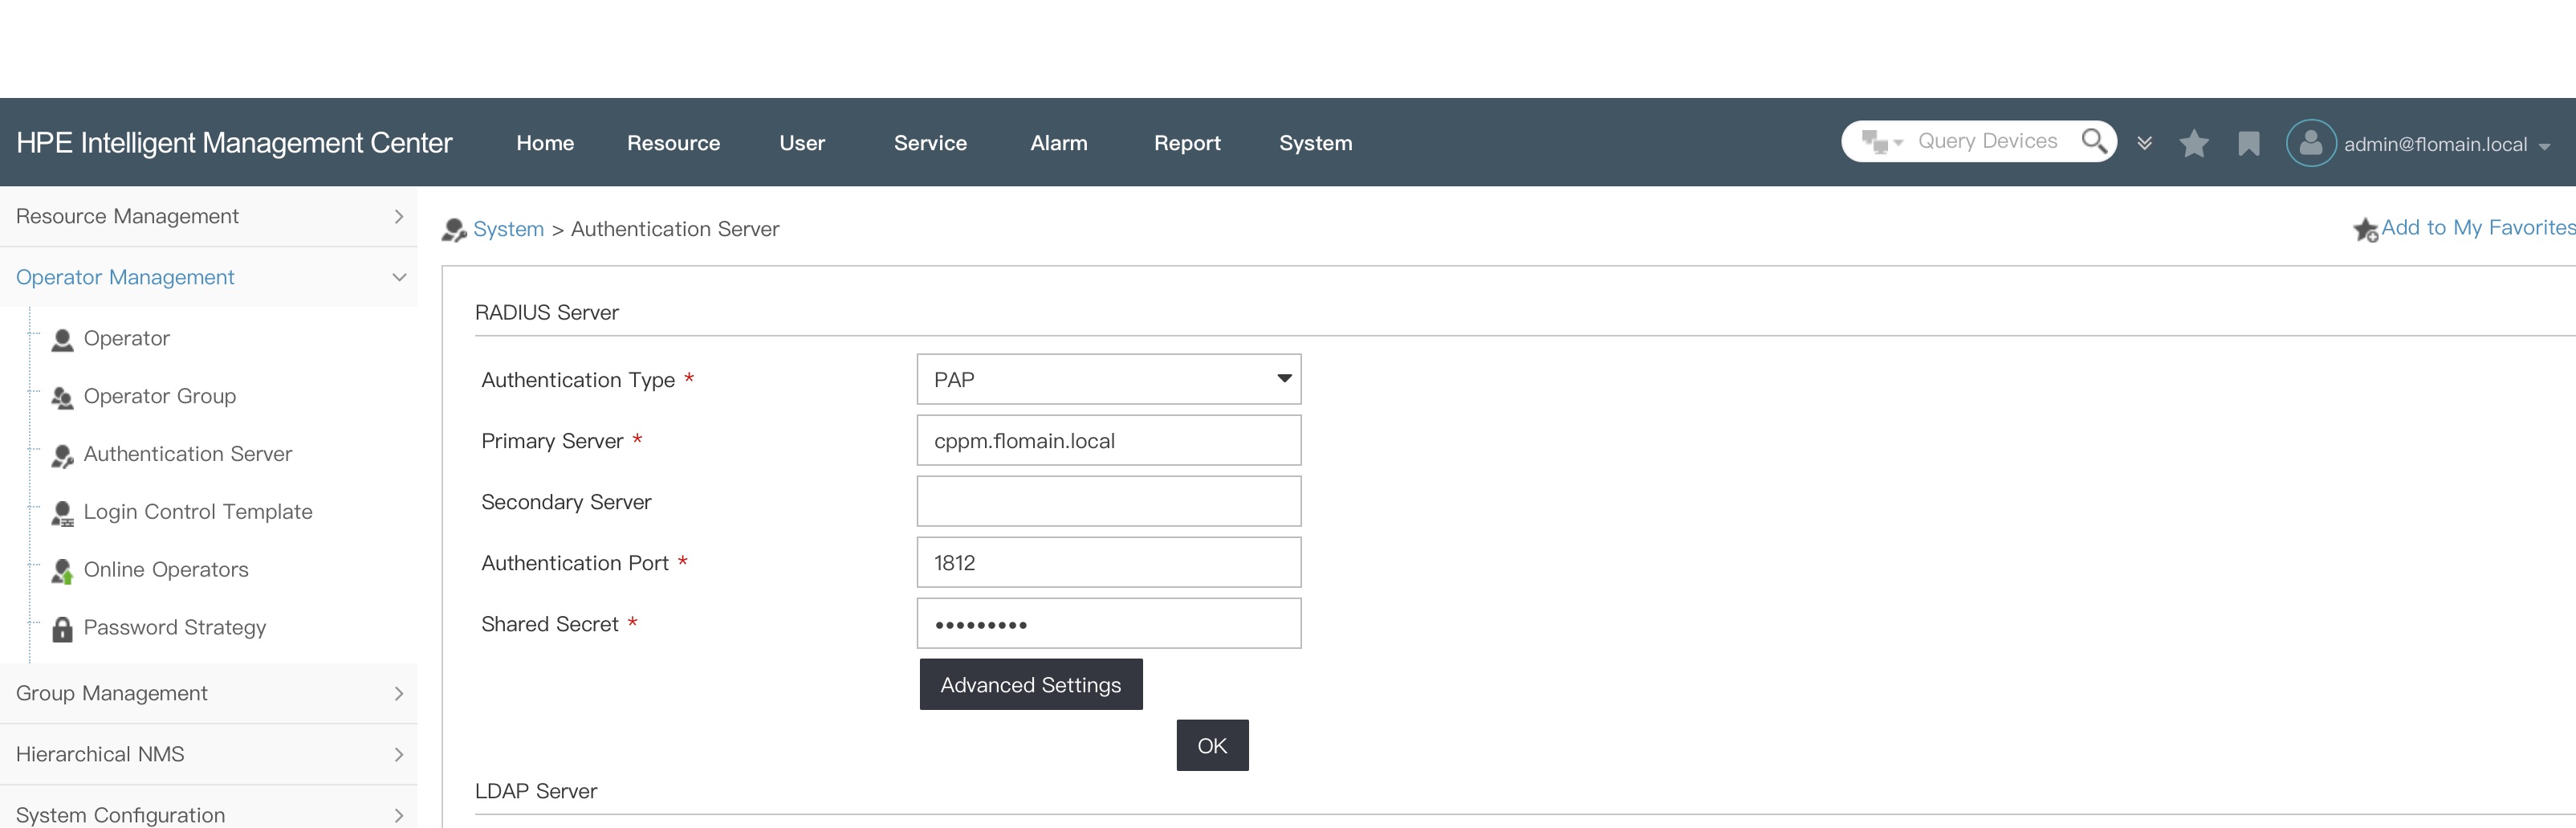Click the Operator Group icon
Image resolution: width=2576 pixels, height=828 pixels.
click(62, 396)
